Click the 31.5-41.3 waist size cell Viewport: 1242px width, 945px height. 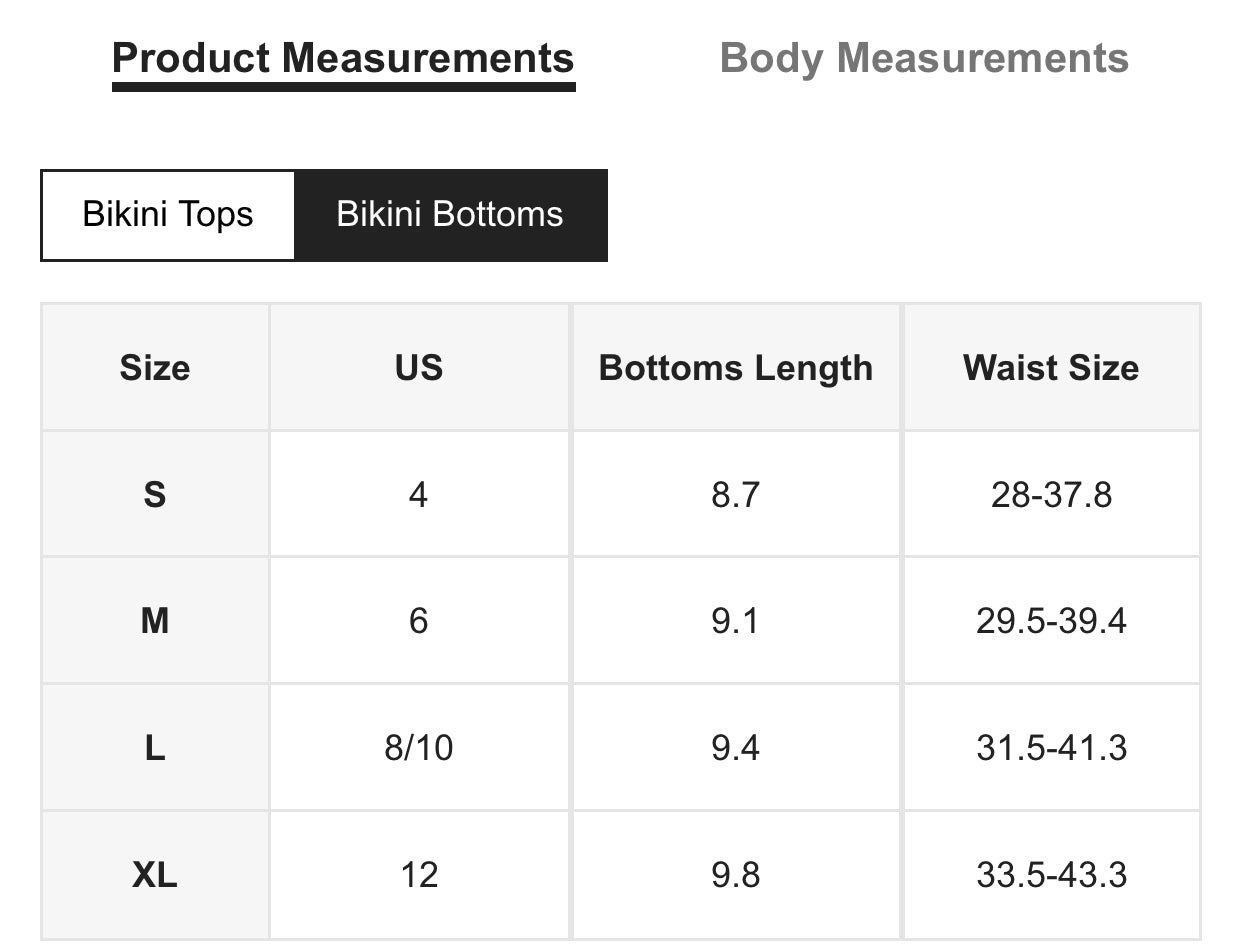[x=1051, y=748]
